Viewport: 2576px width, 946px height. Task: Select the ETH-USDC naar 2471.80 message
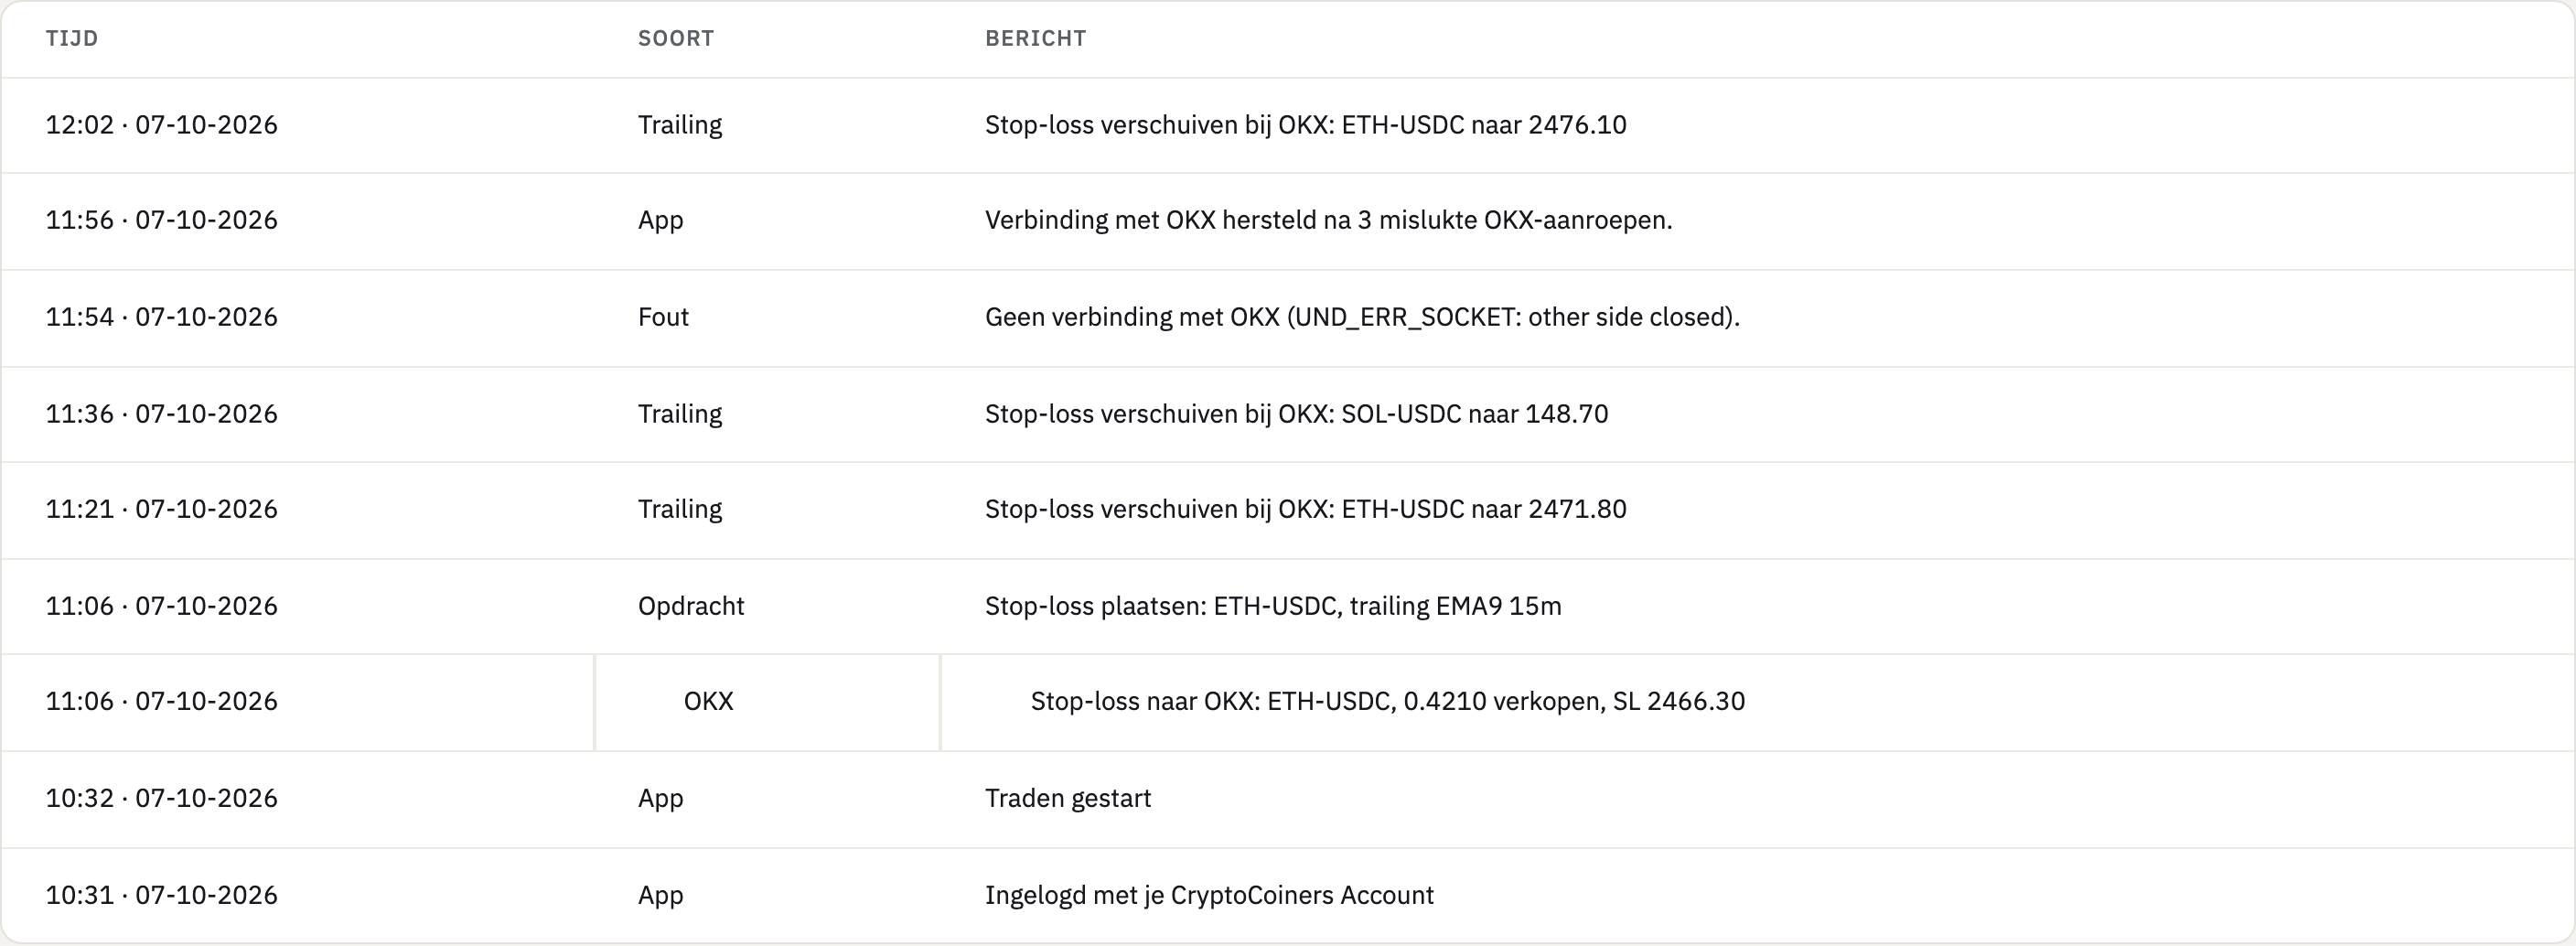pyautogui.click(x=1305, y=509)
